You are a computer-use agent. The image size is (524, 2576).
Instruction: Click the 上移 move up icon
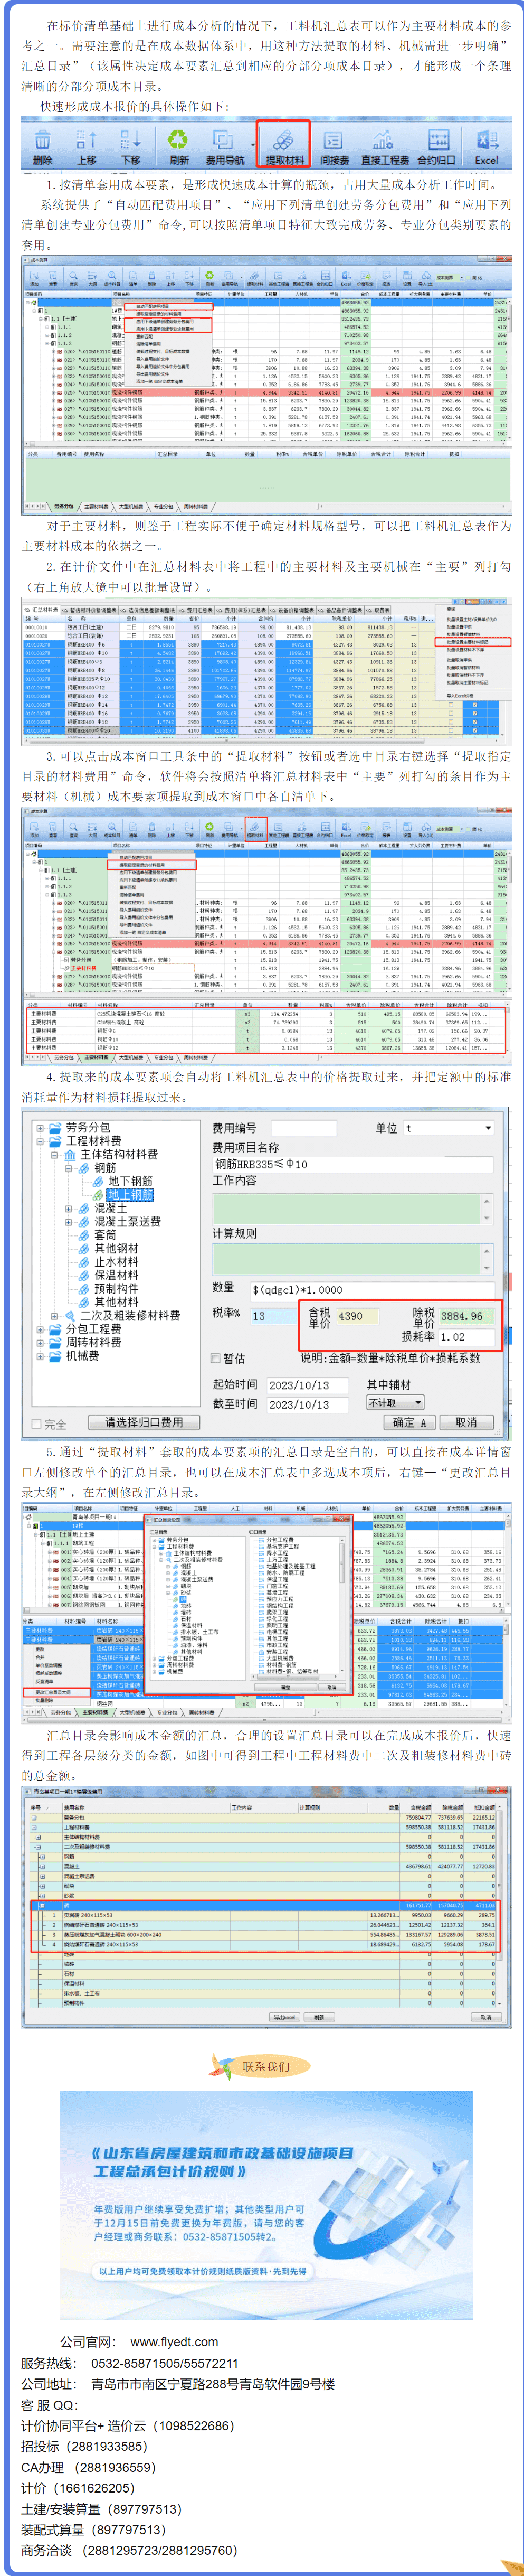click(87, 140)
